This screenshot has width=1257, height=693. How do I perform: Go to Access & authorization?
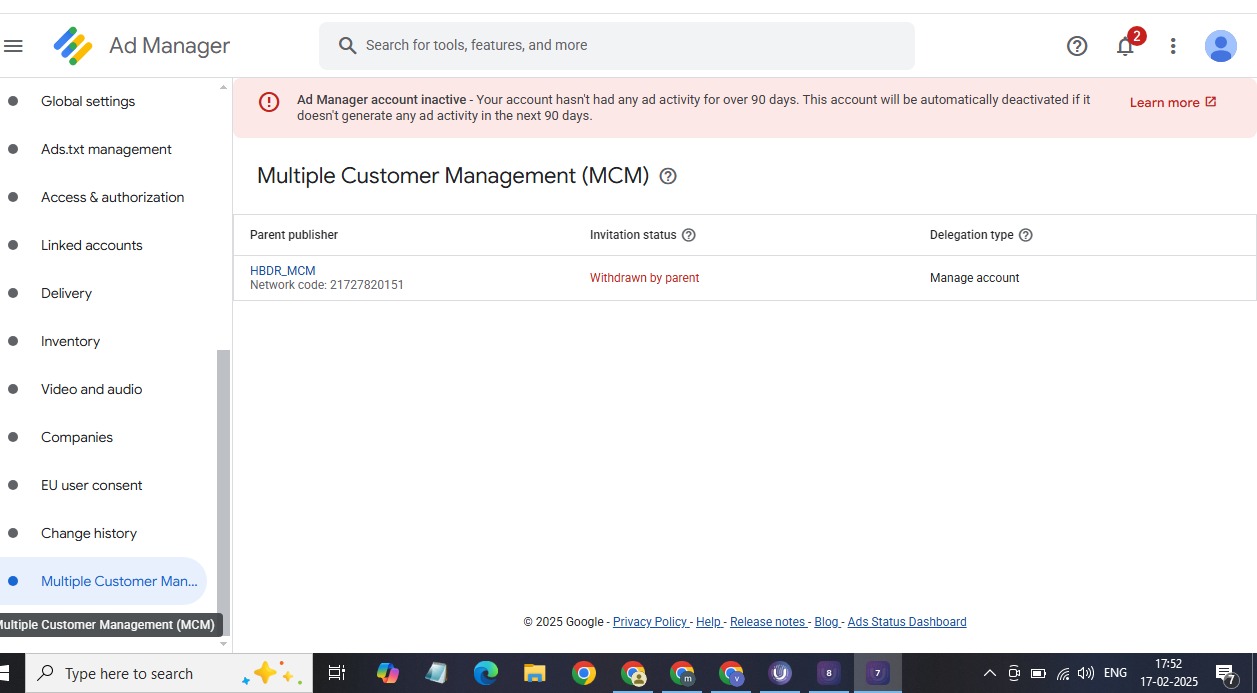coord(112,197)
